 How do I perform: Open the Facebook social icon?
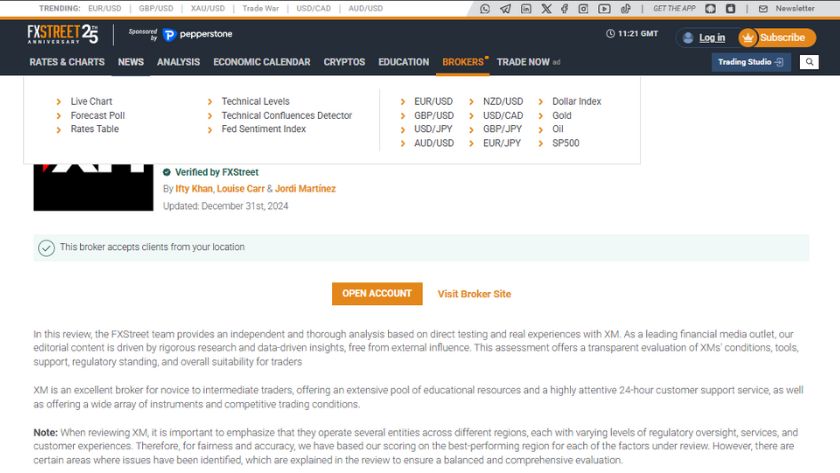[x=565, y=9]
